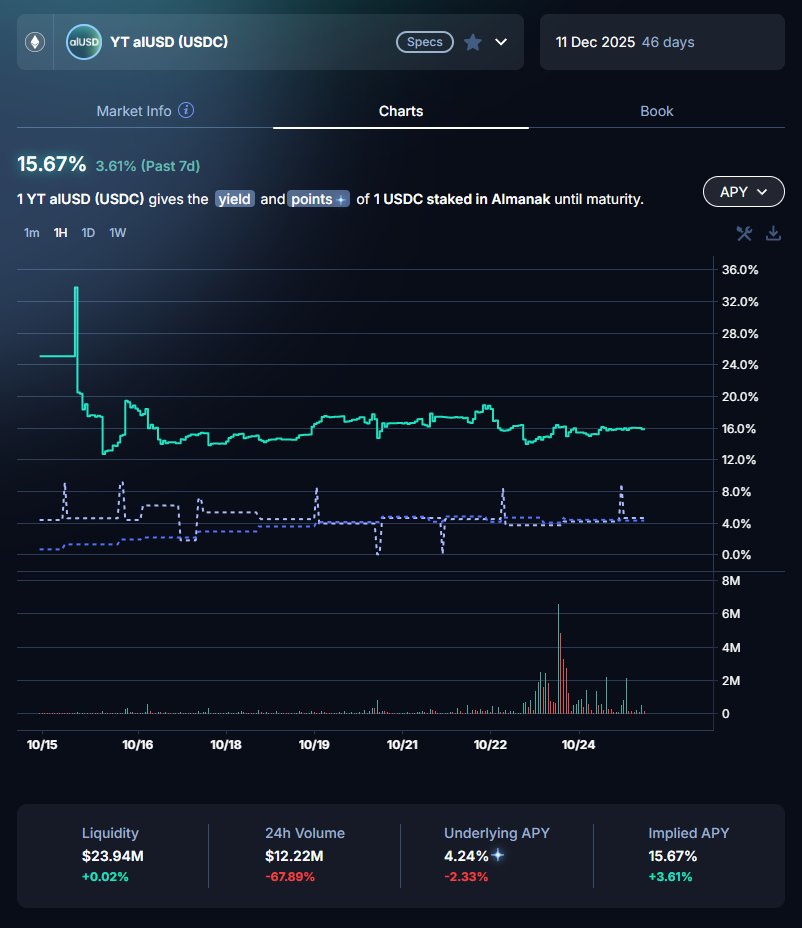Click the yield badge in description

(236, 199)
